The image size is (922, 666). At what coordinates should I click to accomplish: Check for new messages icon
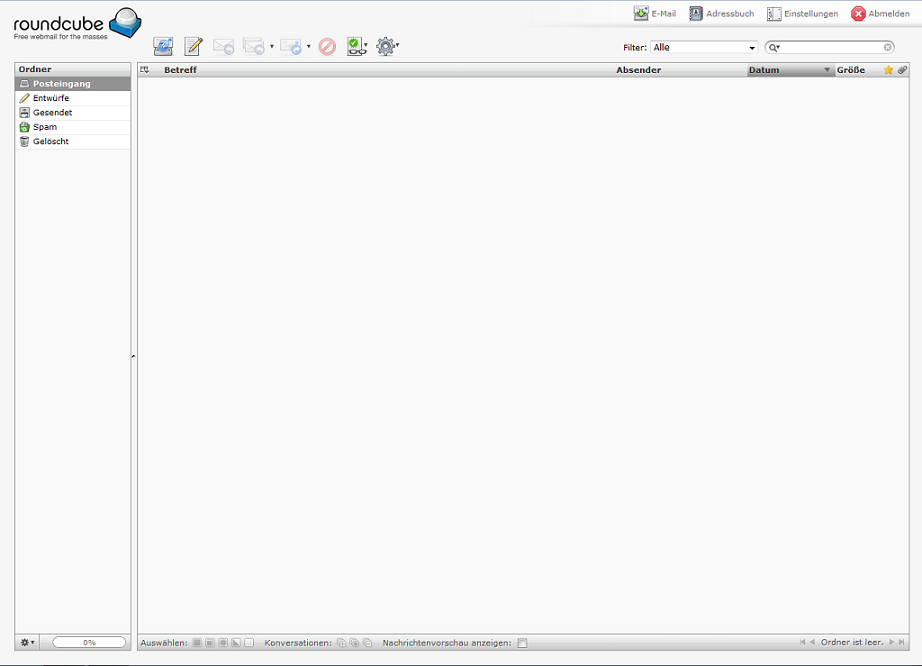click(163, 46)
